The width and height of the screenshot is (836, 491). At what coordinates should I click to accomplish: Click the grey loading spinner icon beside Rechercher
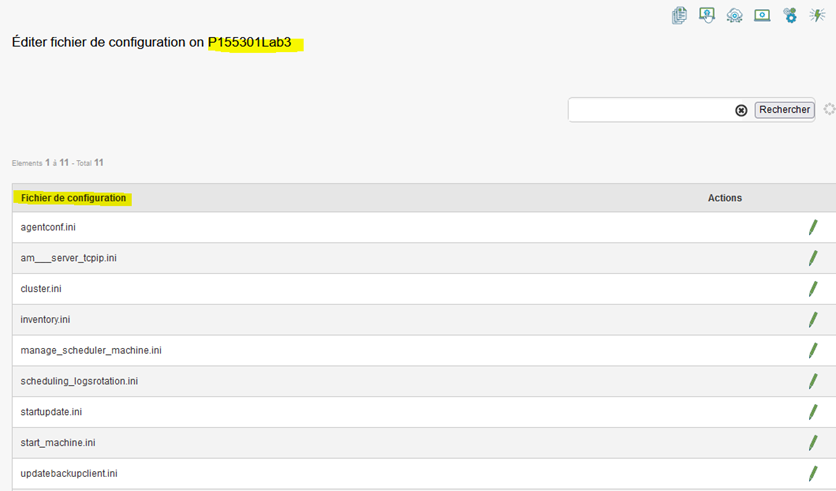point(828,109)
